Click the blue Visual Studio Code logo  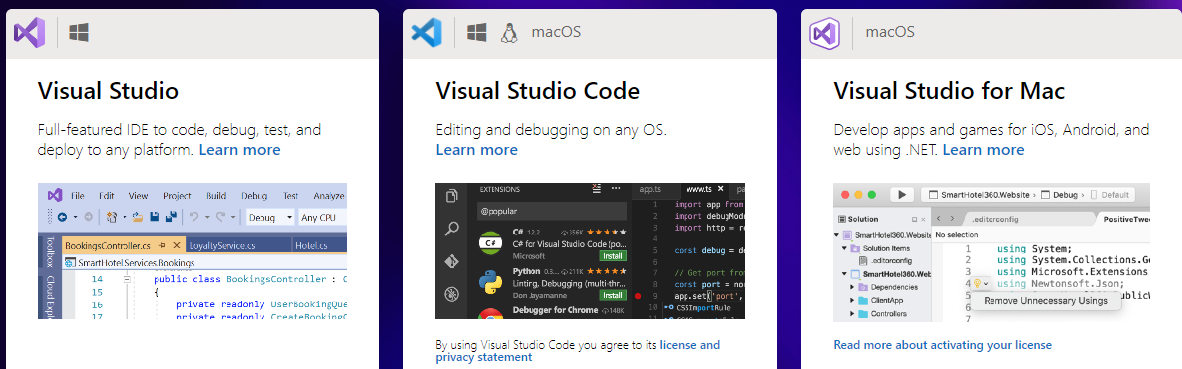(x=426, y=32)
